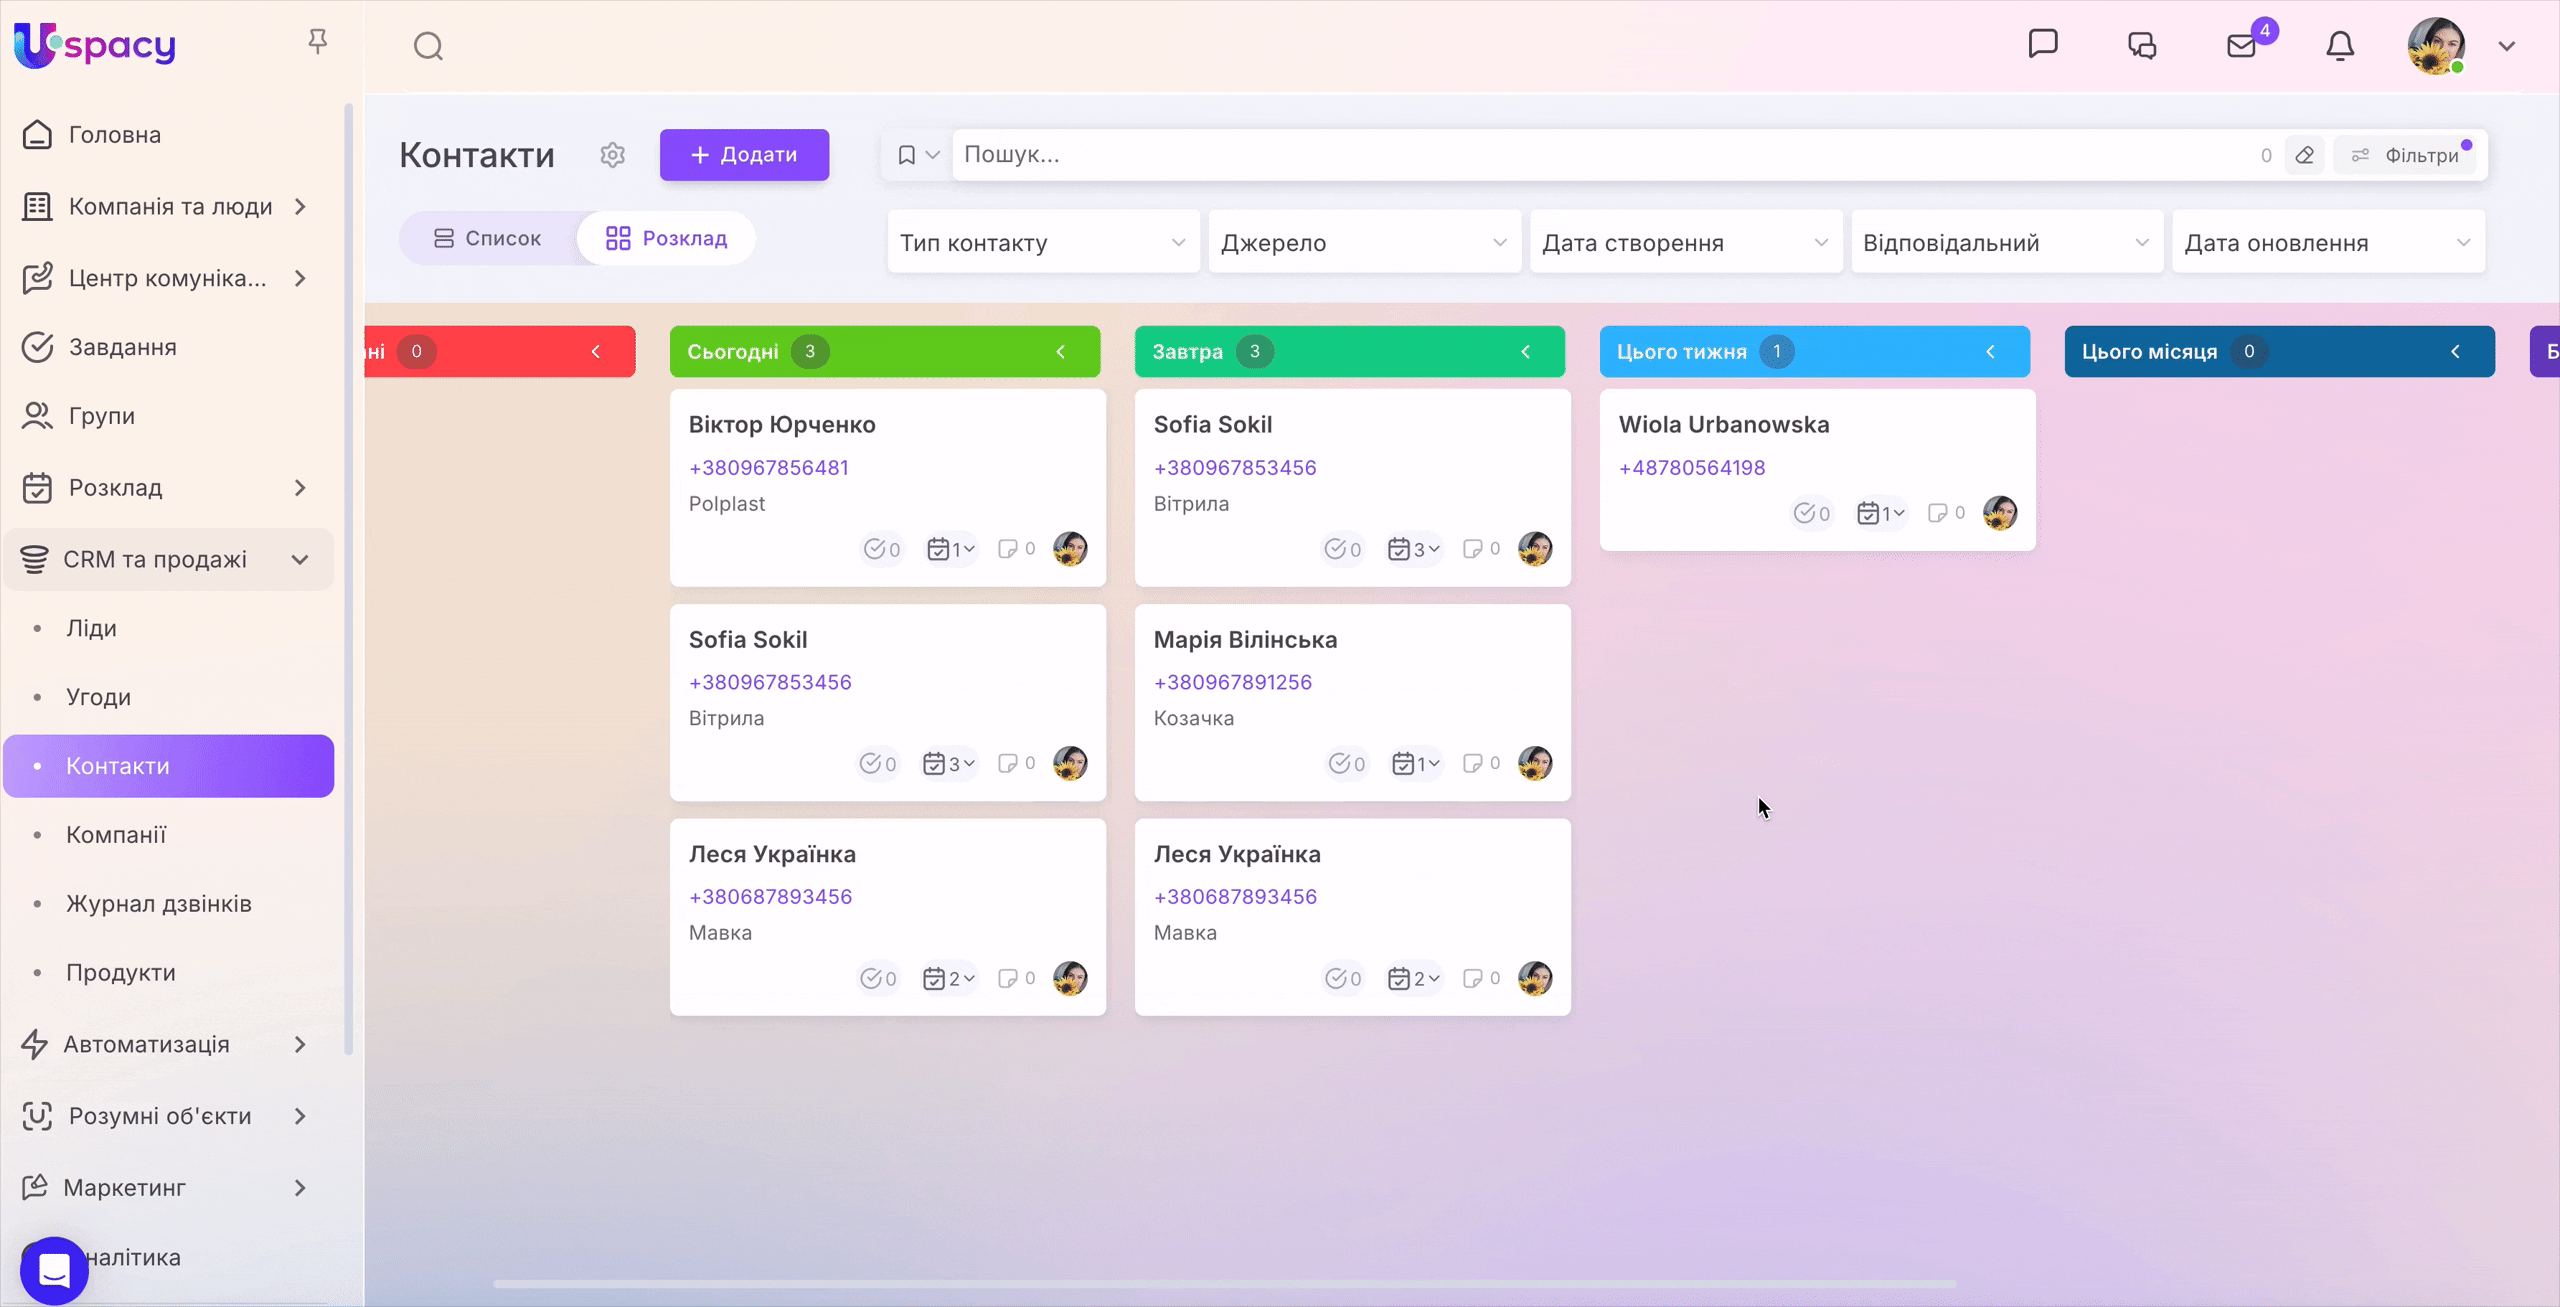2560x1307 pixels.
Task: Collapse the Сьогодні column
Action: pos(1061,352)
